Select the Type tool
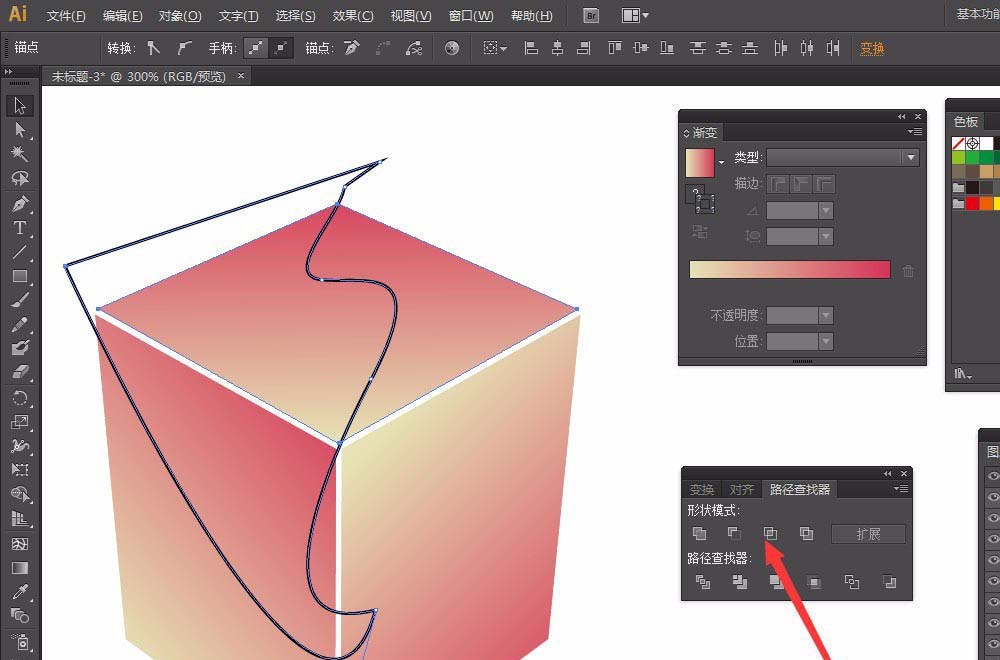 pyautogui.click(x=19, y=228)
